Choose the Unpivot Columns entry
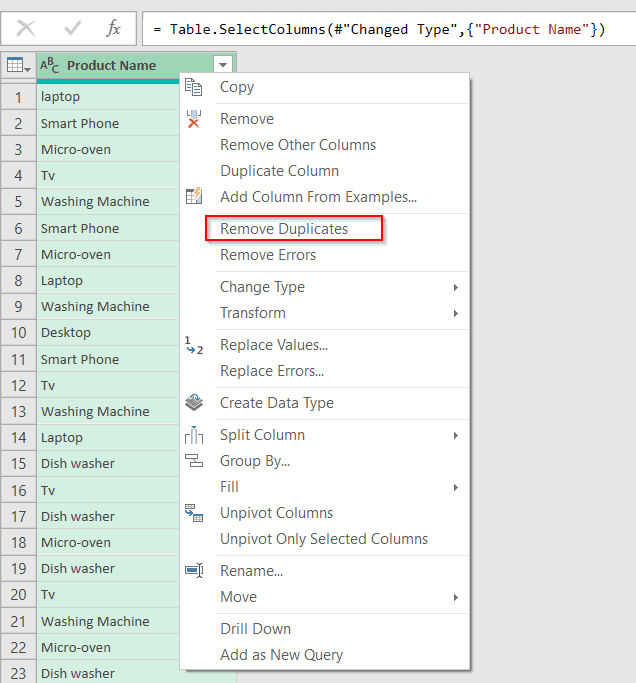The width and height of the screenshot is (636, 683). (x=276, y=513)
